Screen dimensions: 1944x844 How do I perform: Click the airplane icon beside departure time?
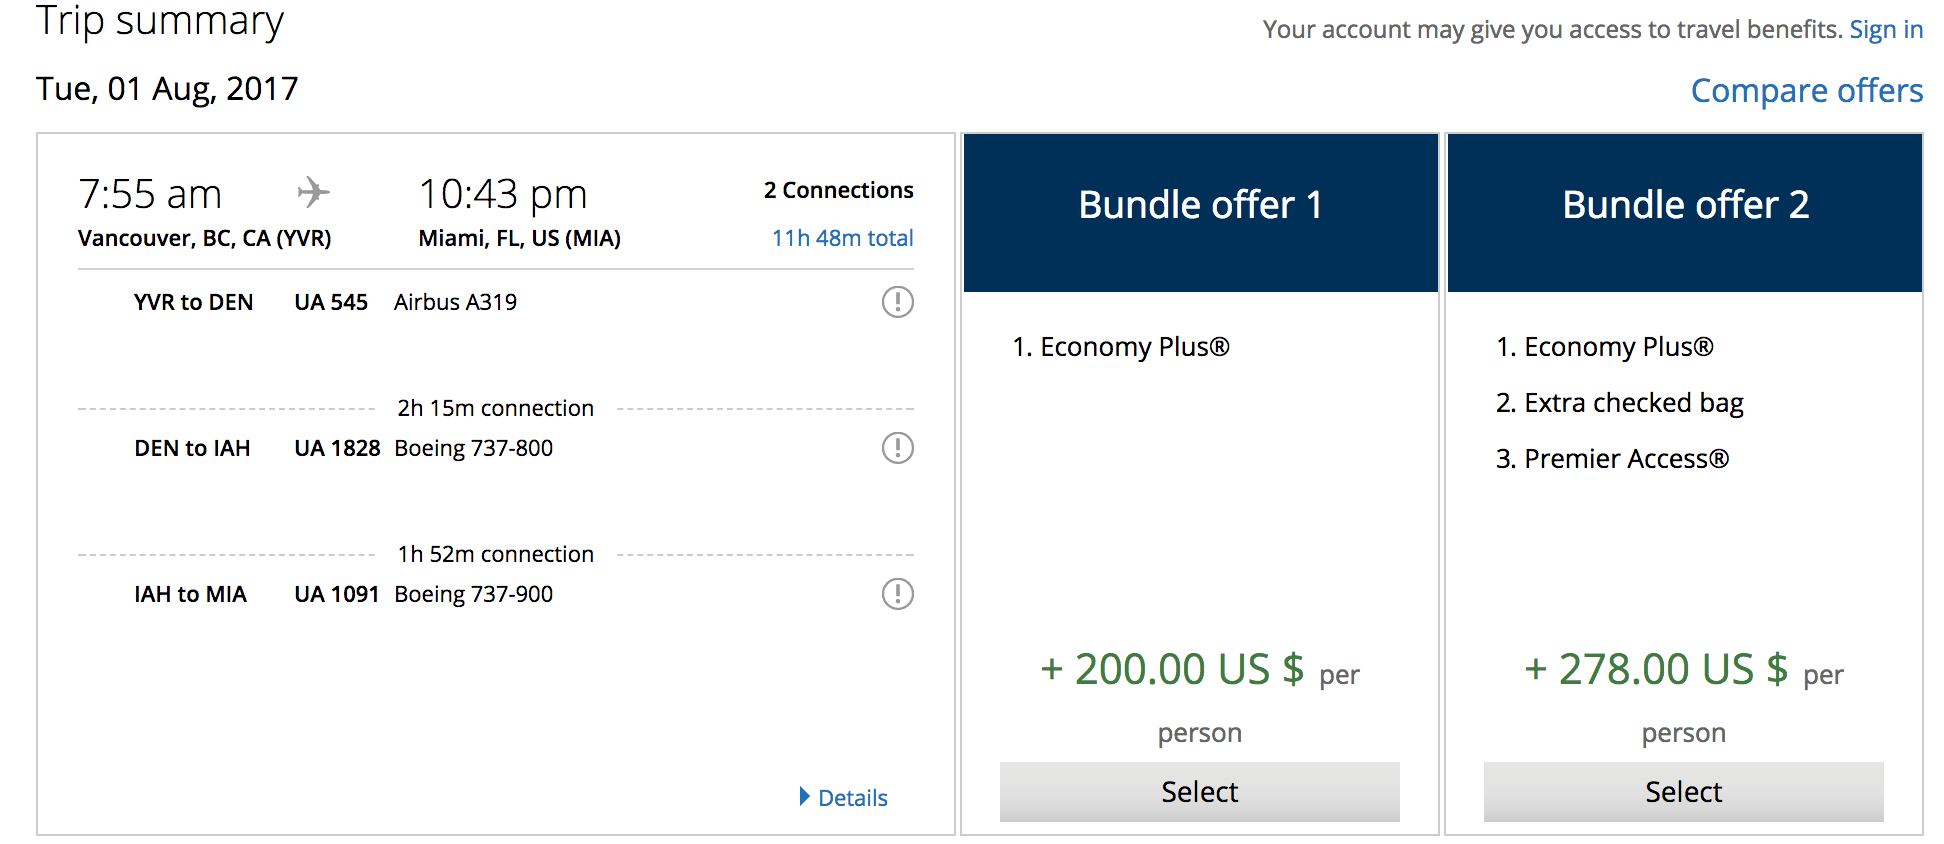313,192
